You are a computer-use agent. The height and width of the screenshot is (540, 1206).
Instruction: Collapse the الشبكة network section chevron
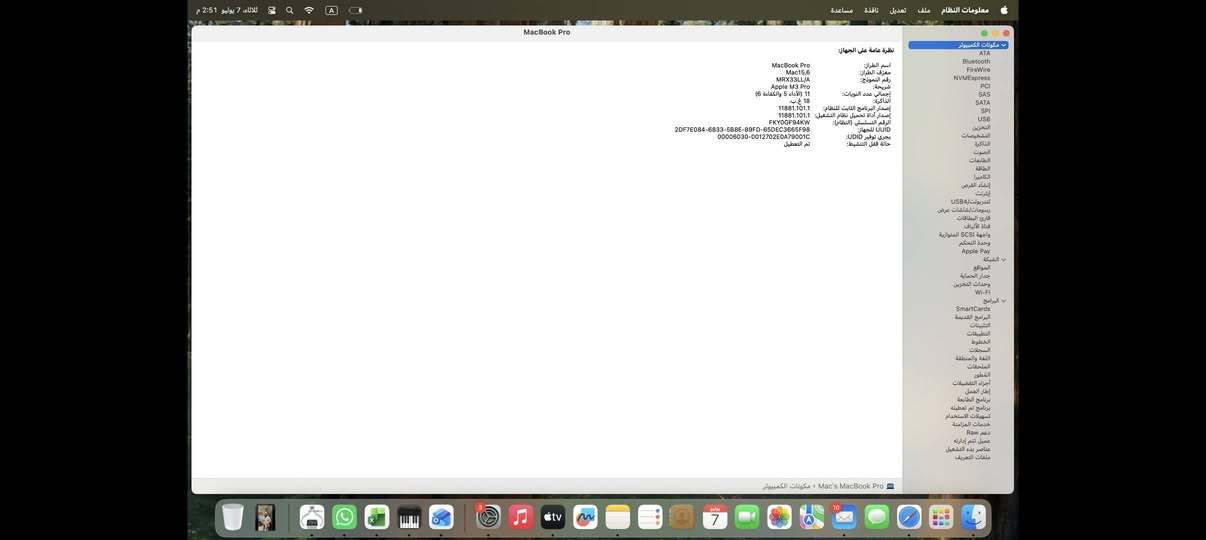click(1004, 260)
